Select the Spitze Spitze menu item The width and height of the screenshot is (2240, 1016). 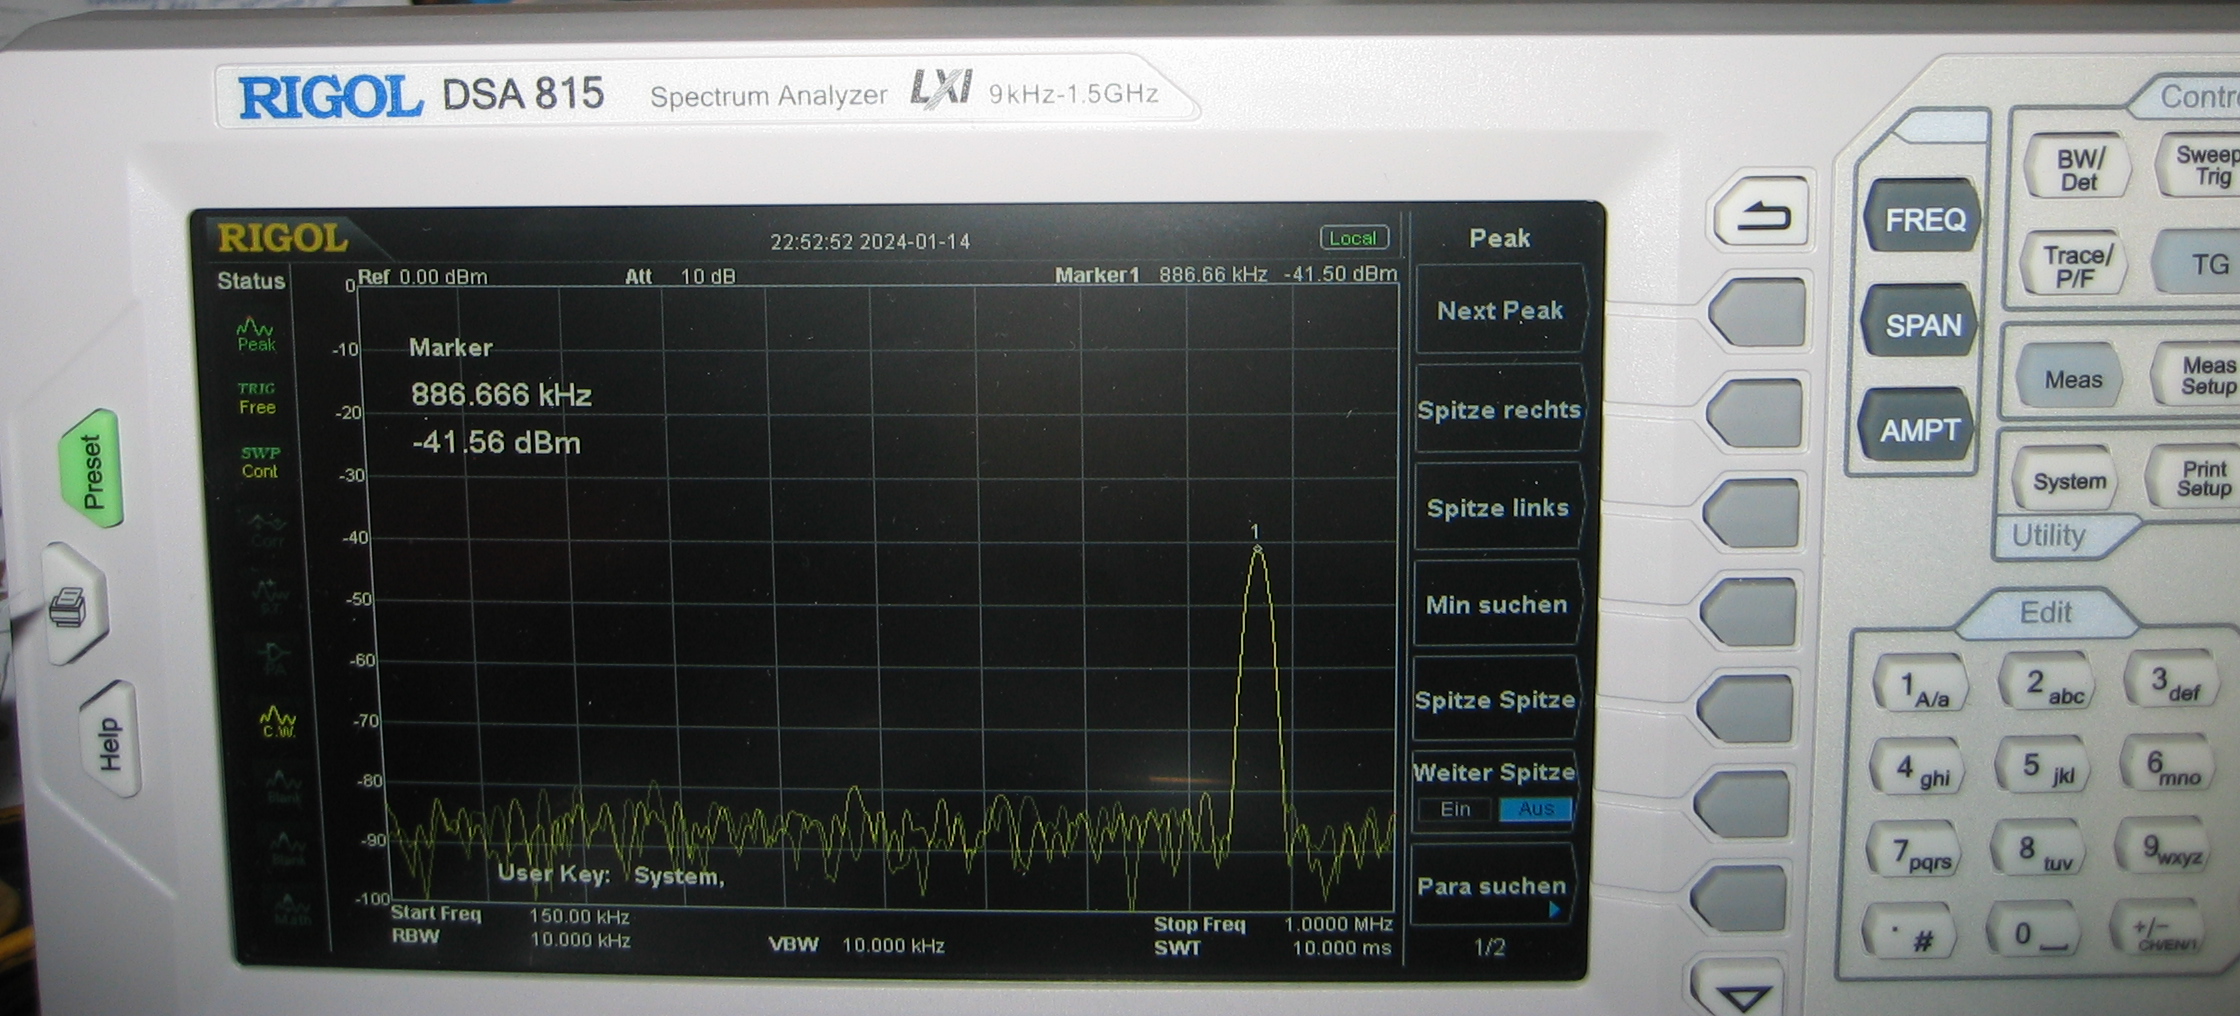tap(1494, 700)
